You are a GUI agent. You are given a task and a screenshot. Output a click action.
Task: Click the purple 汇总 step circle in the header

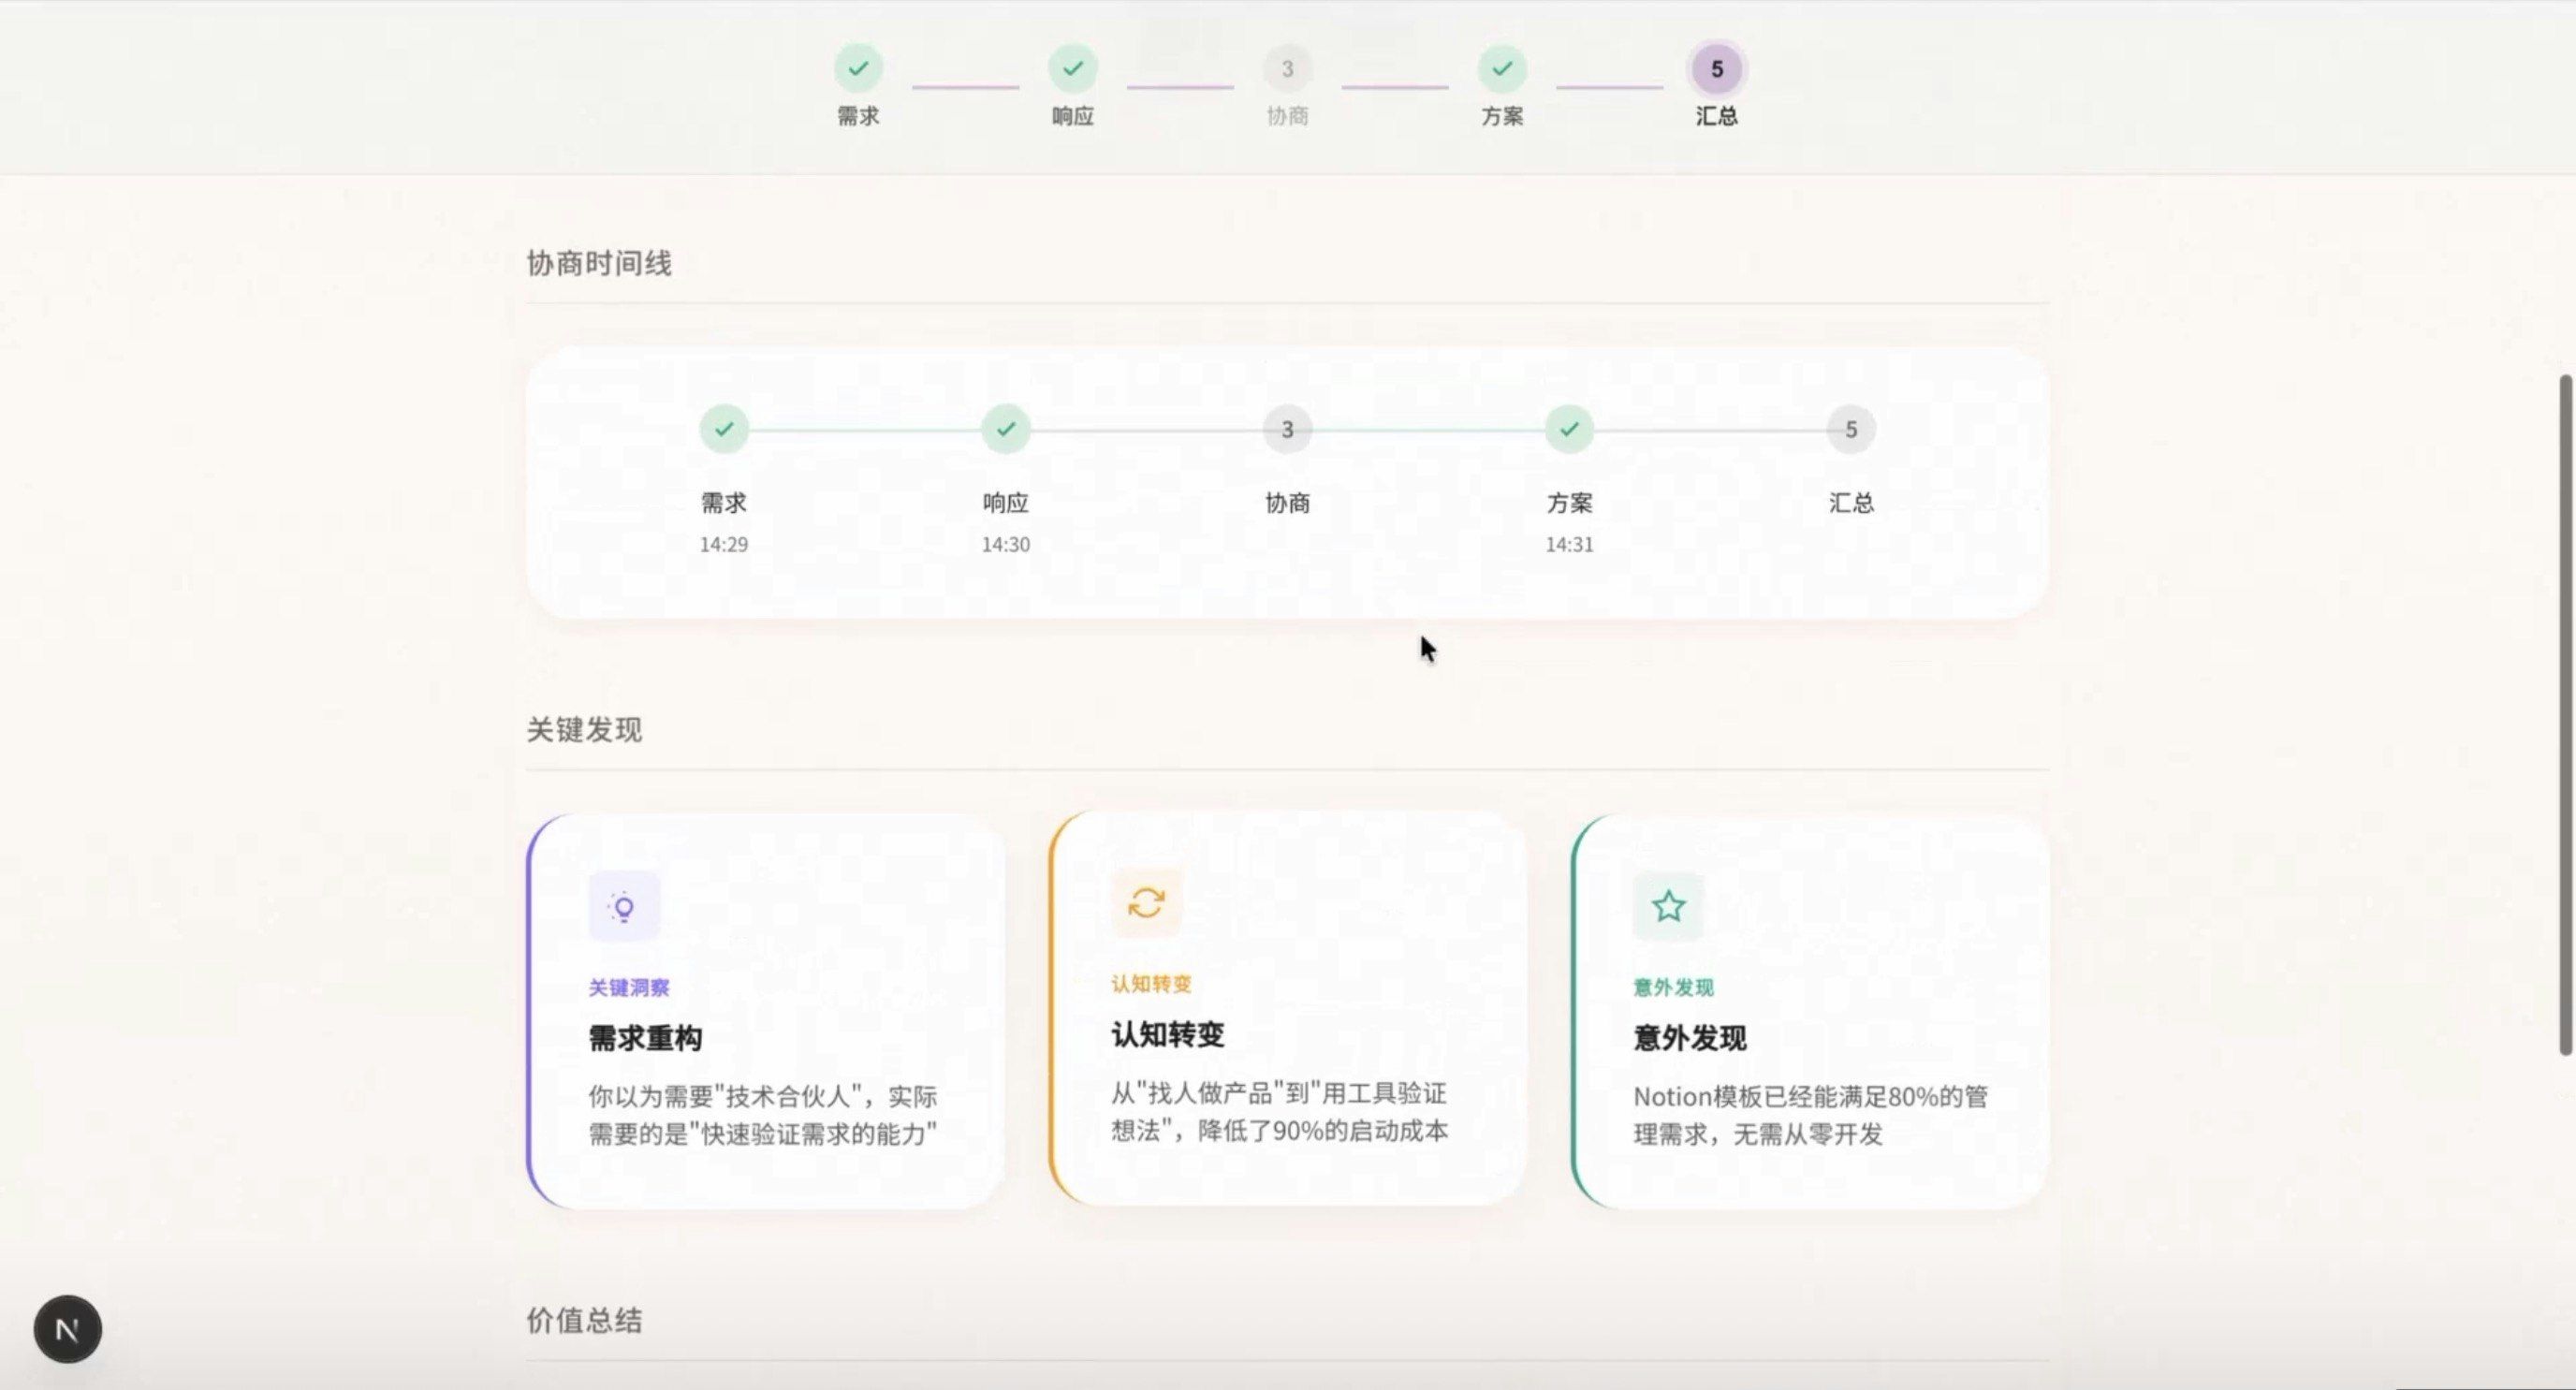coord(1716,69)
